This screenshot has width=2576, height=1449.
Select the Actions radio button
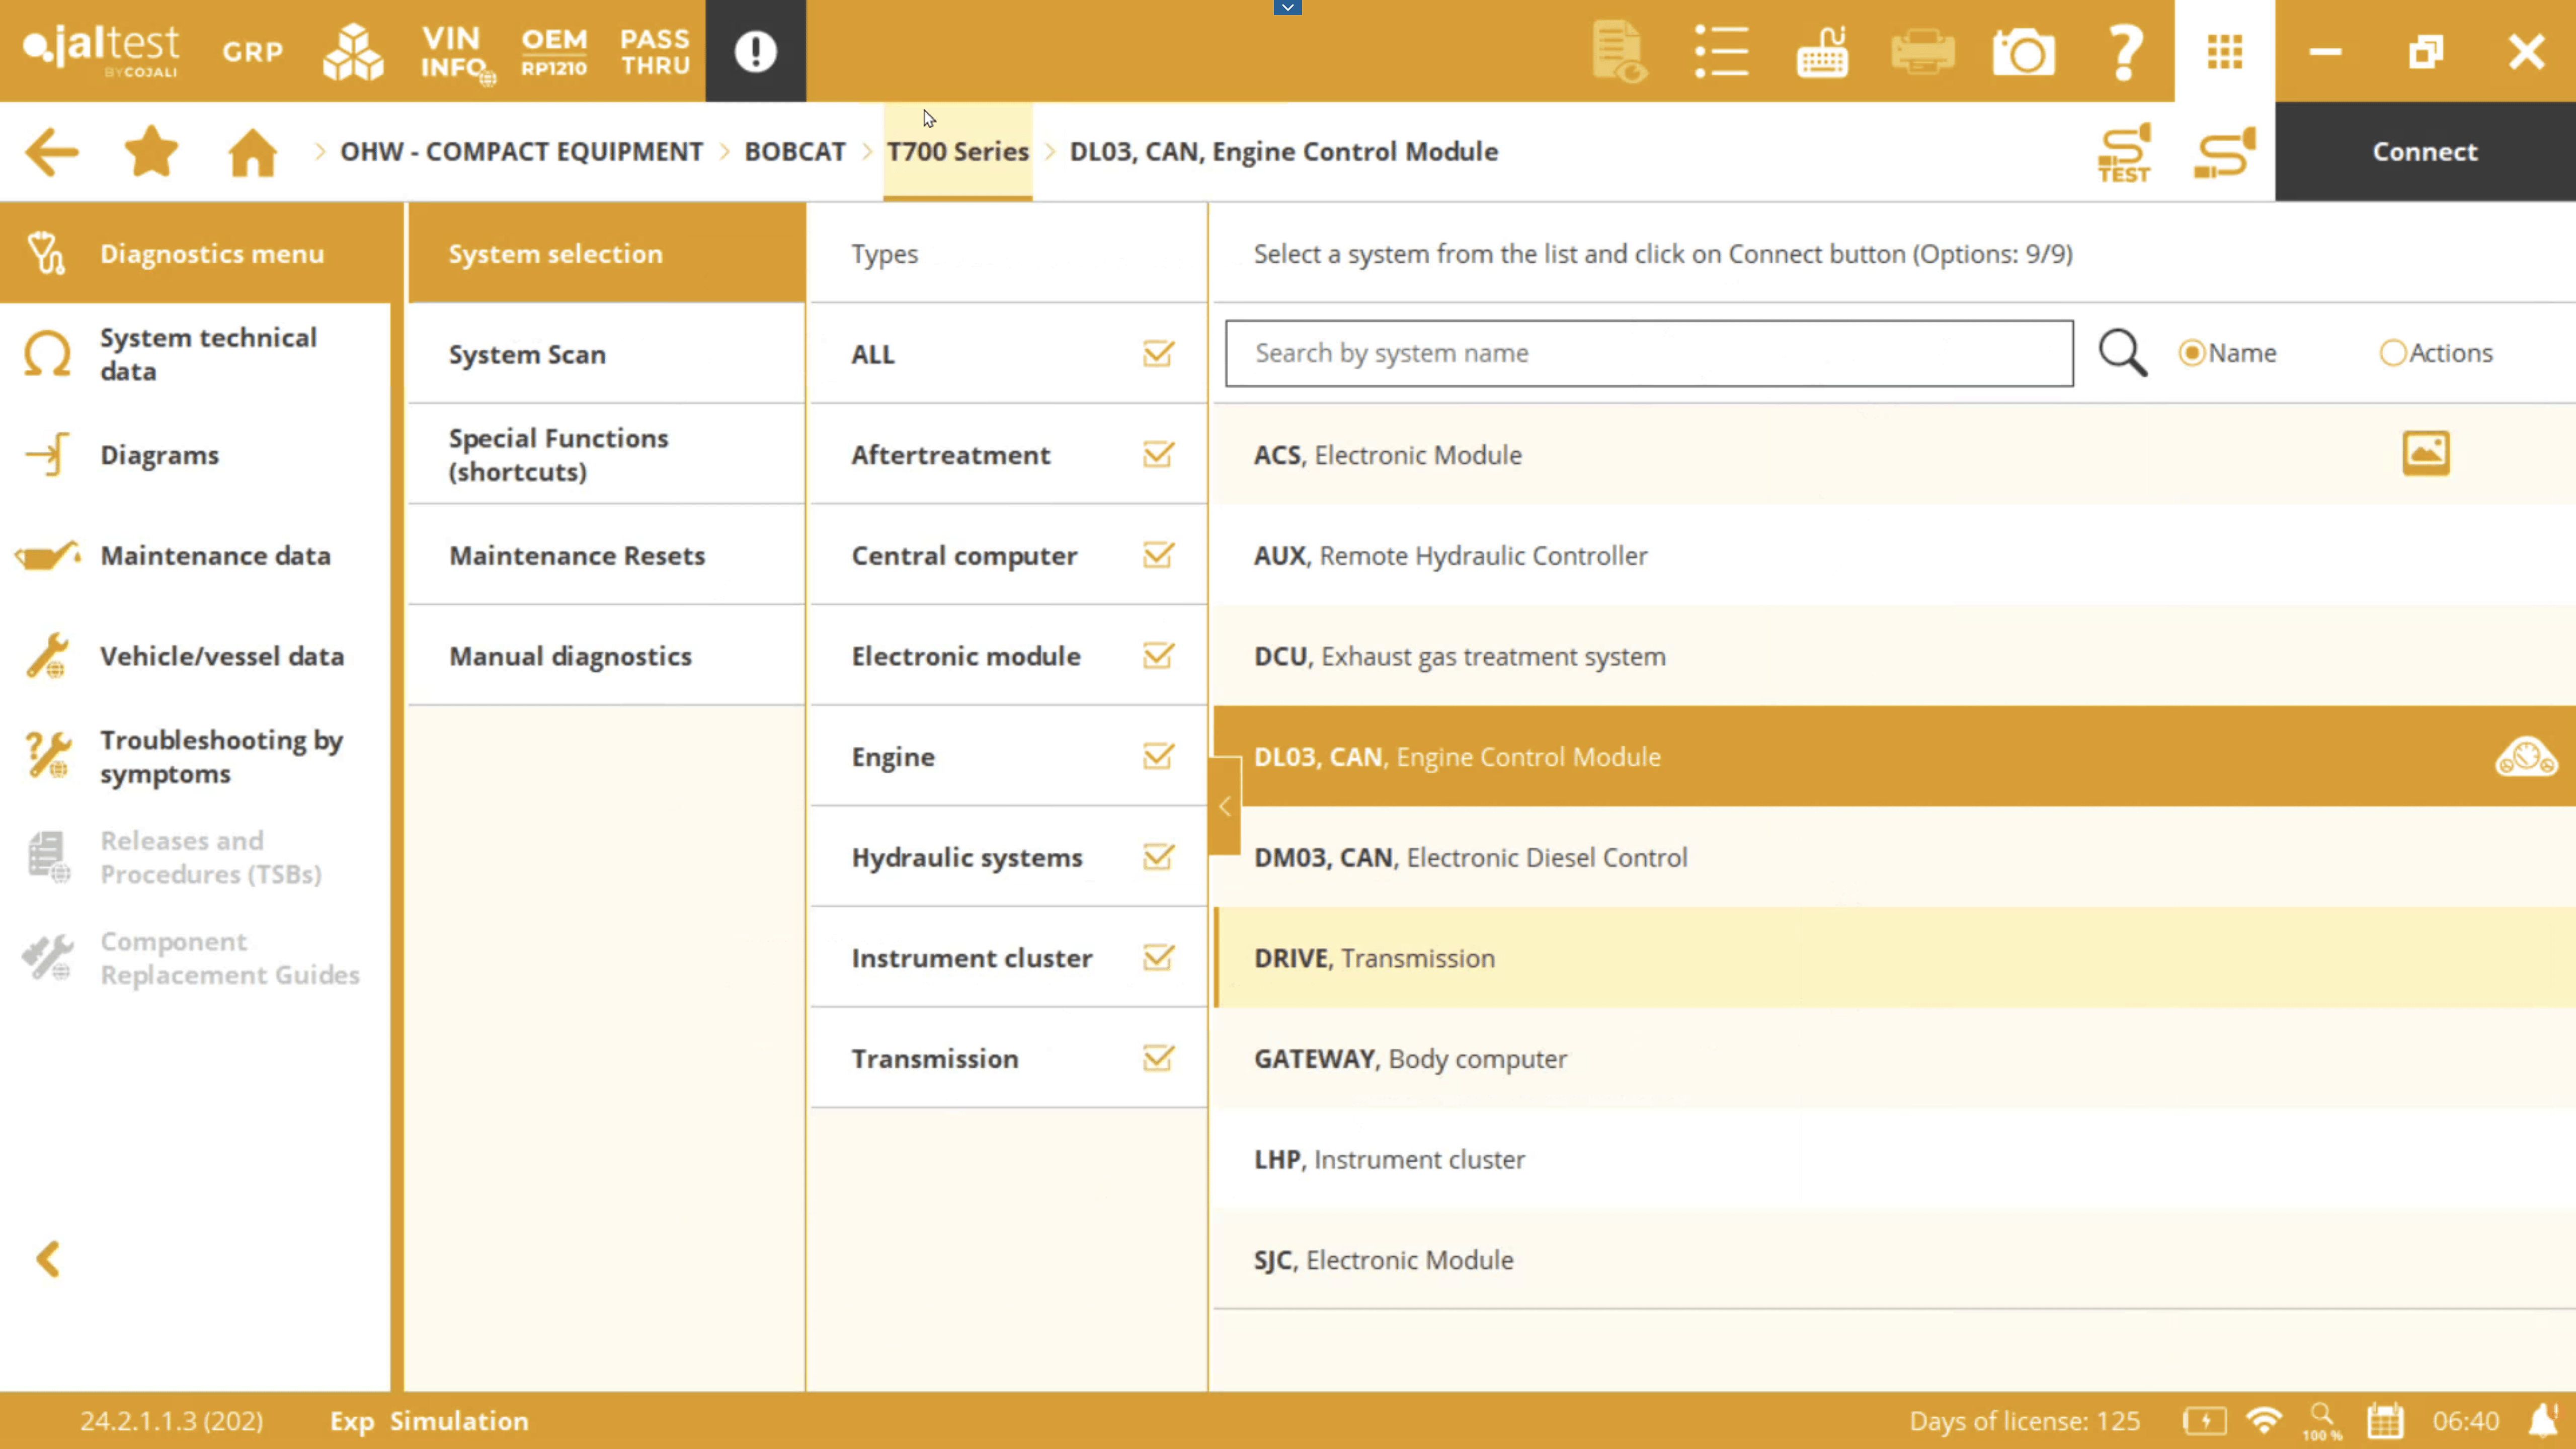pyautogui.click(x=2392, y=353)
